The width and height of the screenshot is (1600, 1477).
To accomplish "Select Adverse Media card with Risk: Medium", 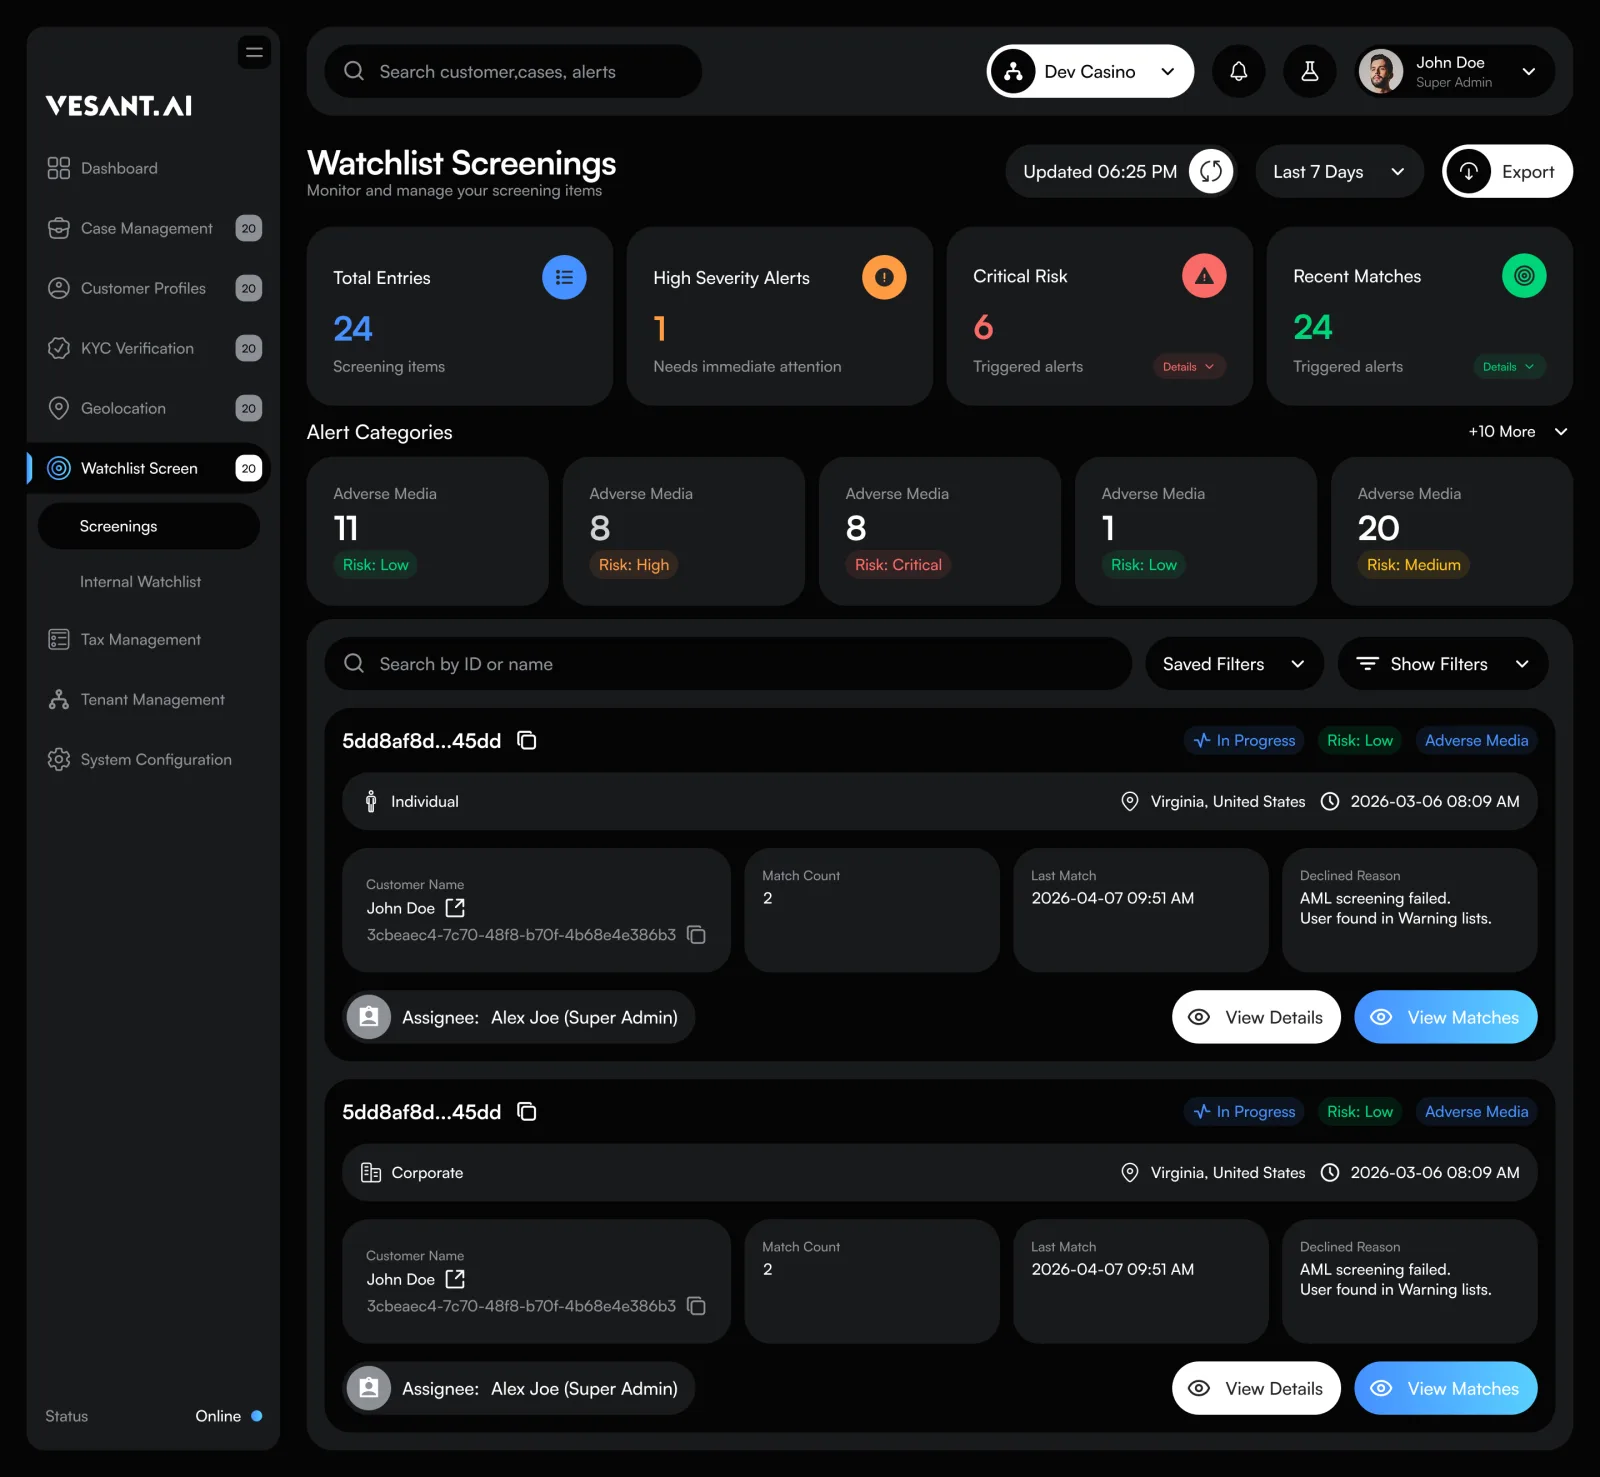I will coord(1452,530).
